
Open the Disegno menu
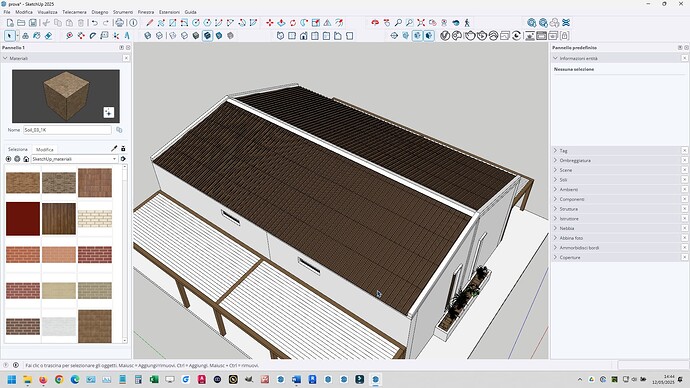(100, 12)
